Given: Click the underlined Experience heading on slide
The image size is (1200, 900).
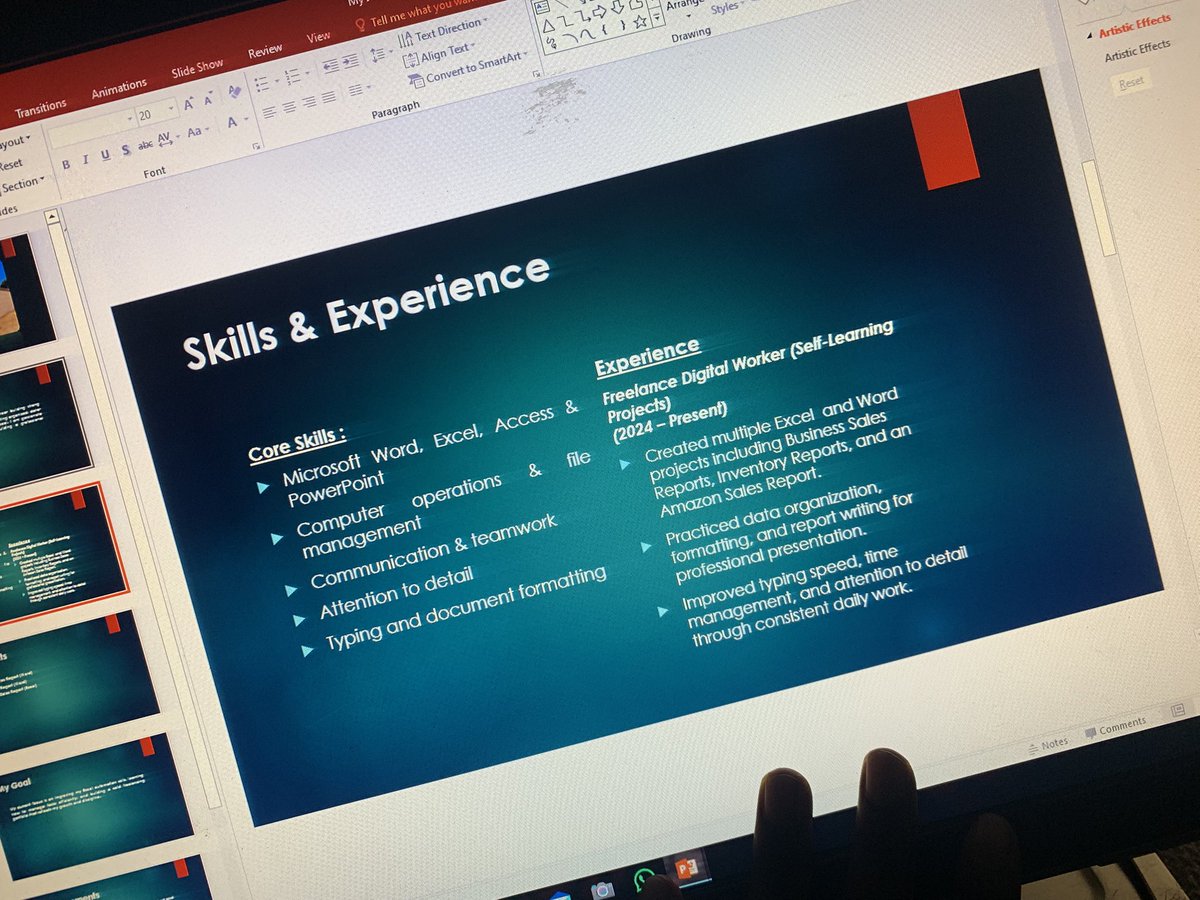Looking at the screenshot, I should pyautogui.click(x=647, y=357).
